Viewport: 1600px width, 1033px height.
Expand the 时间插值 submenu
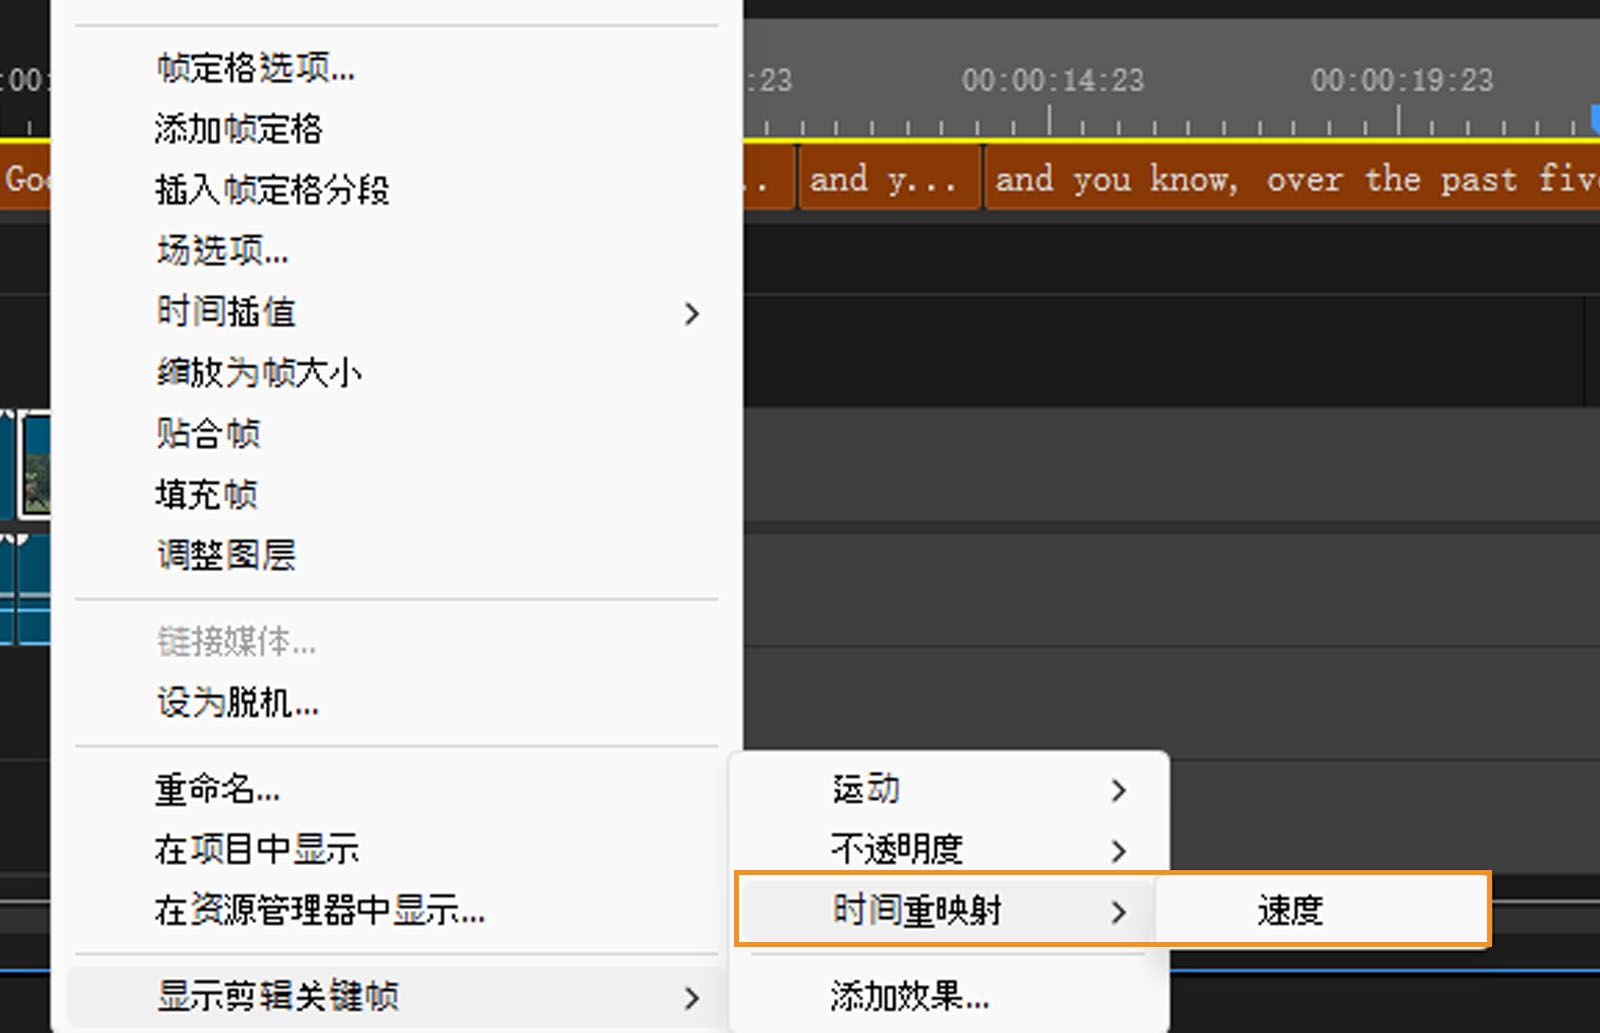[397, 312]
